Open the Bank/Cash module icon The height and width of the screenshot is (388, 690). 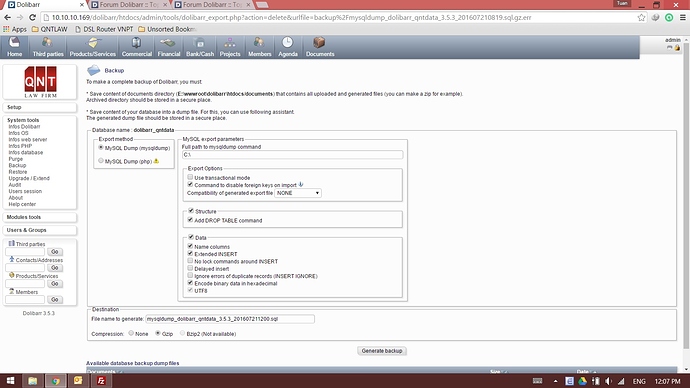tap(199, 43)
